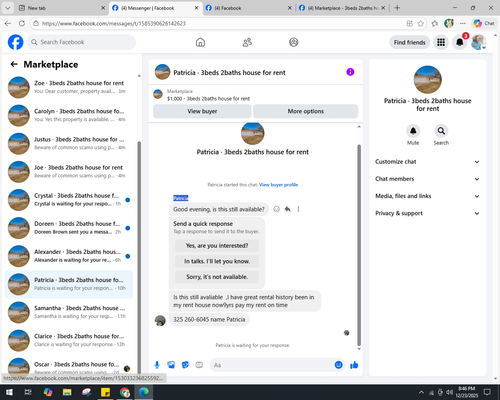
Task: Open the Zoe conversation in chat list
Action: (x=69, y=87)
